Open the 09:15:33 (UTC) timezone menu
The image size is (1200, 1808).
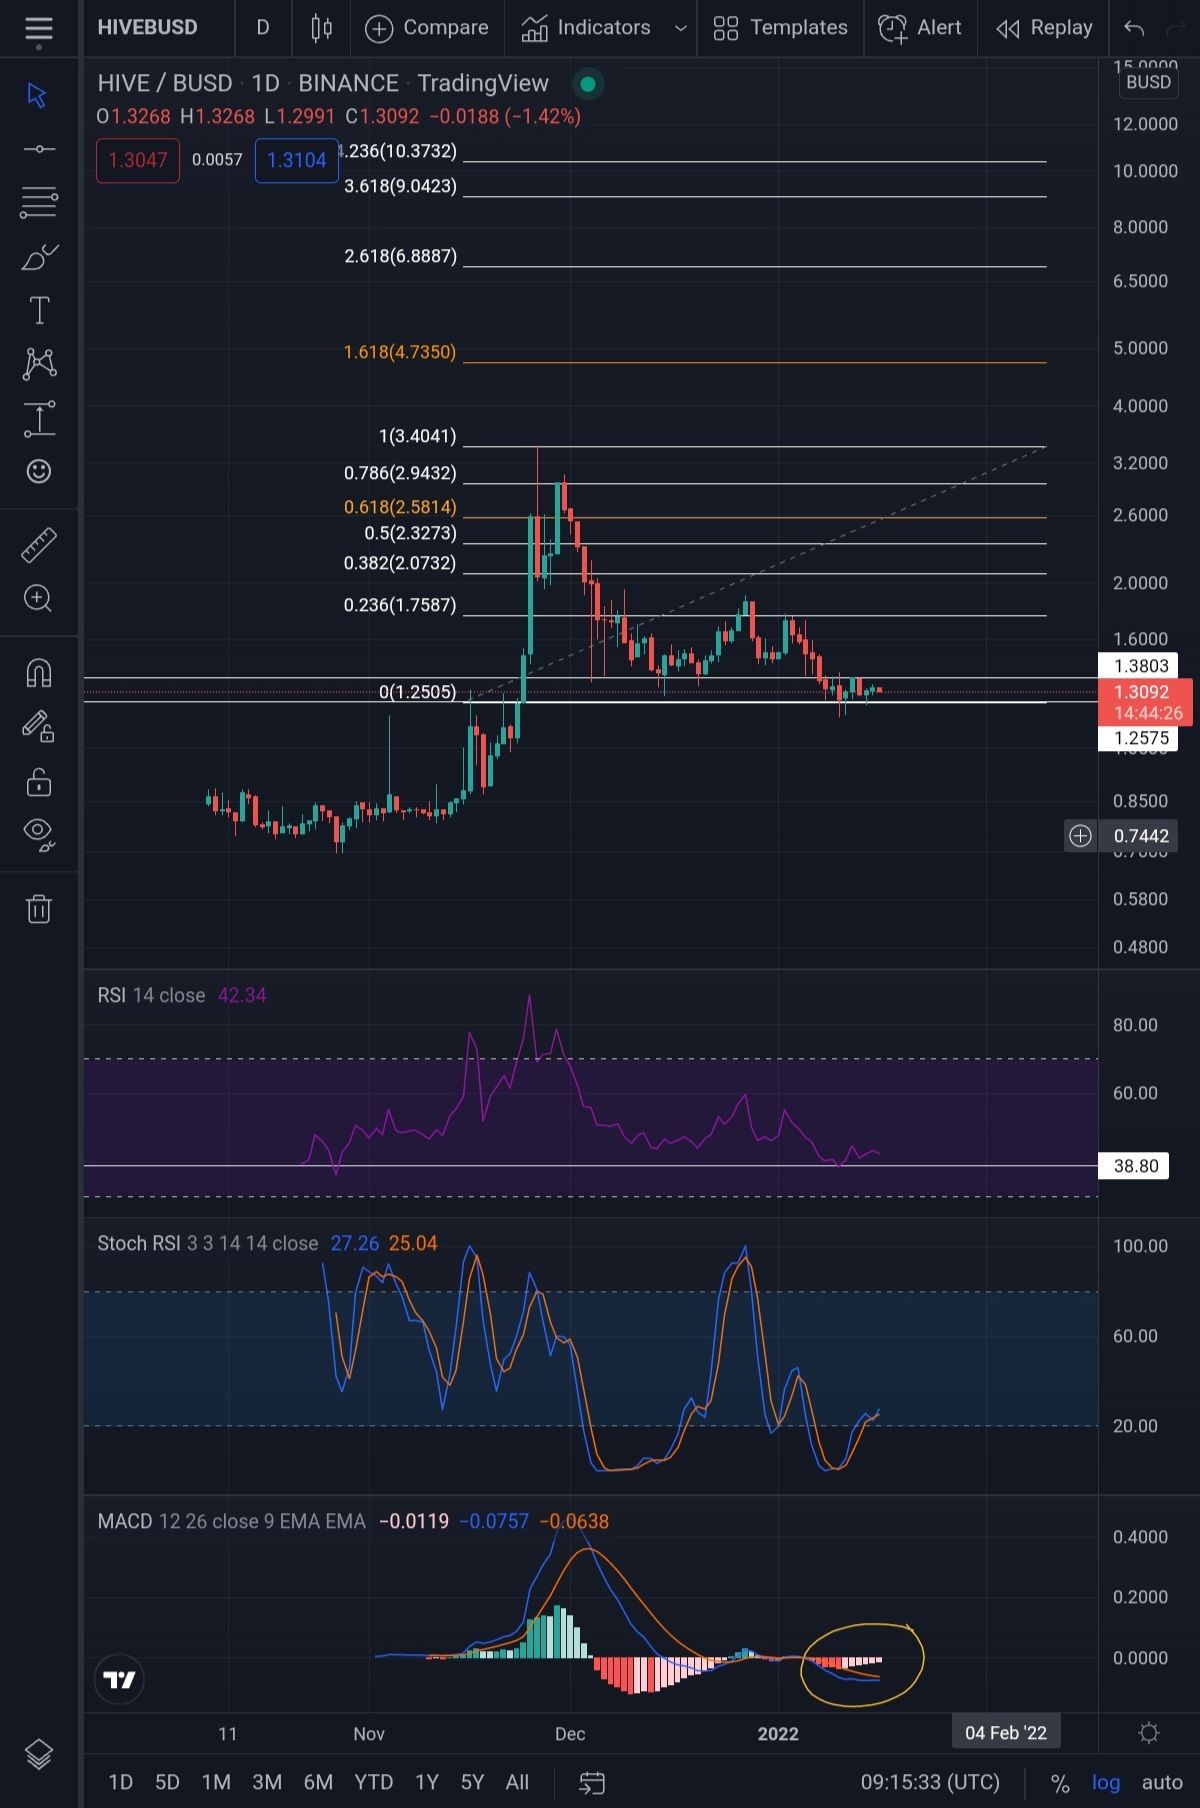tap(930, 1782)
